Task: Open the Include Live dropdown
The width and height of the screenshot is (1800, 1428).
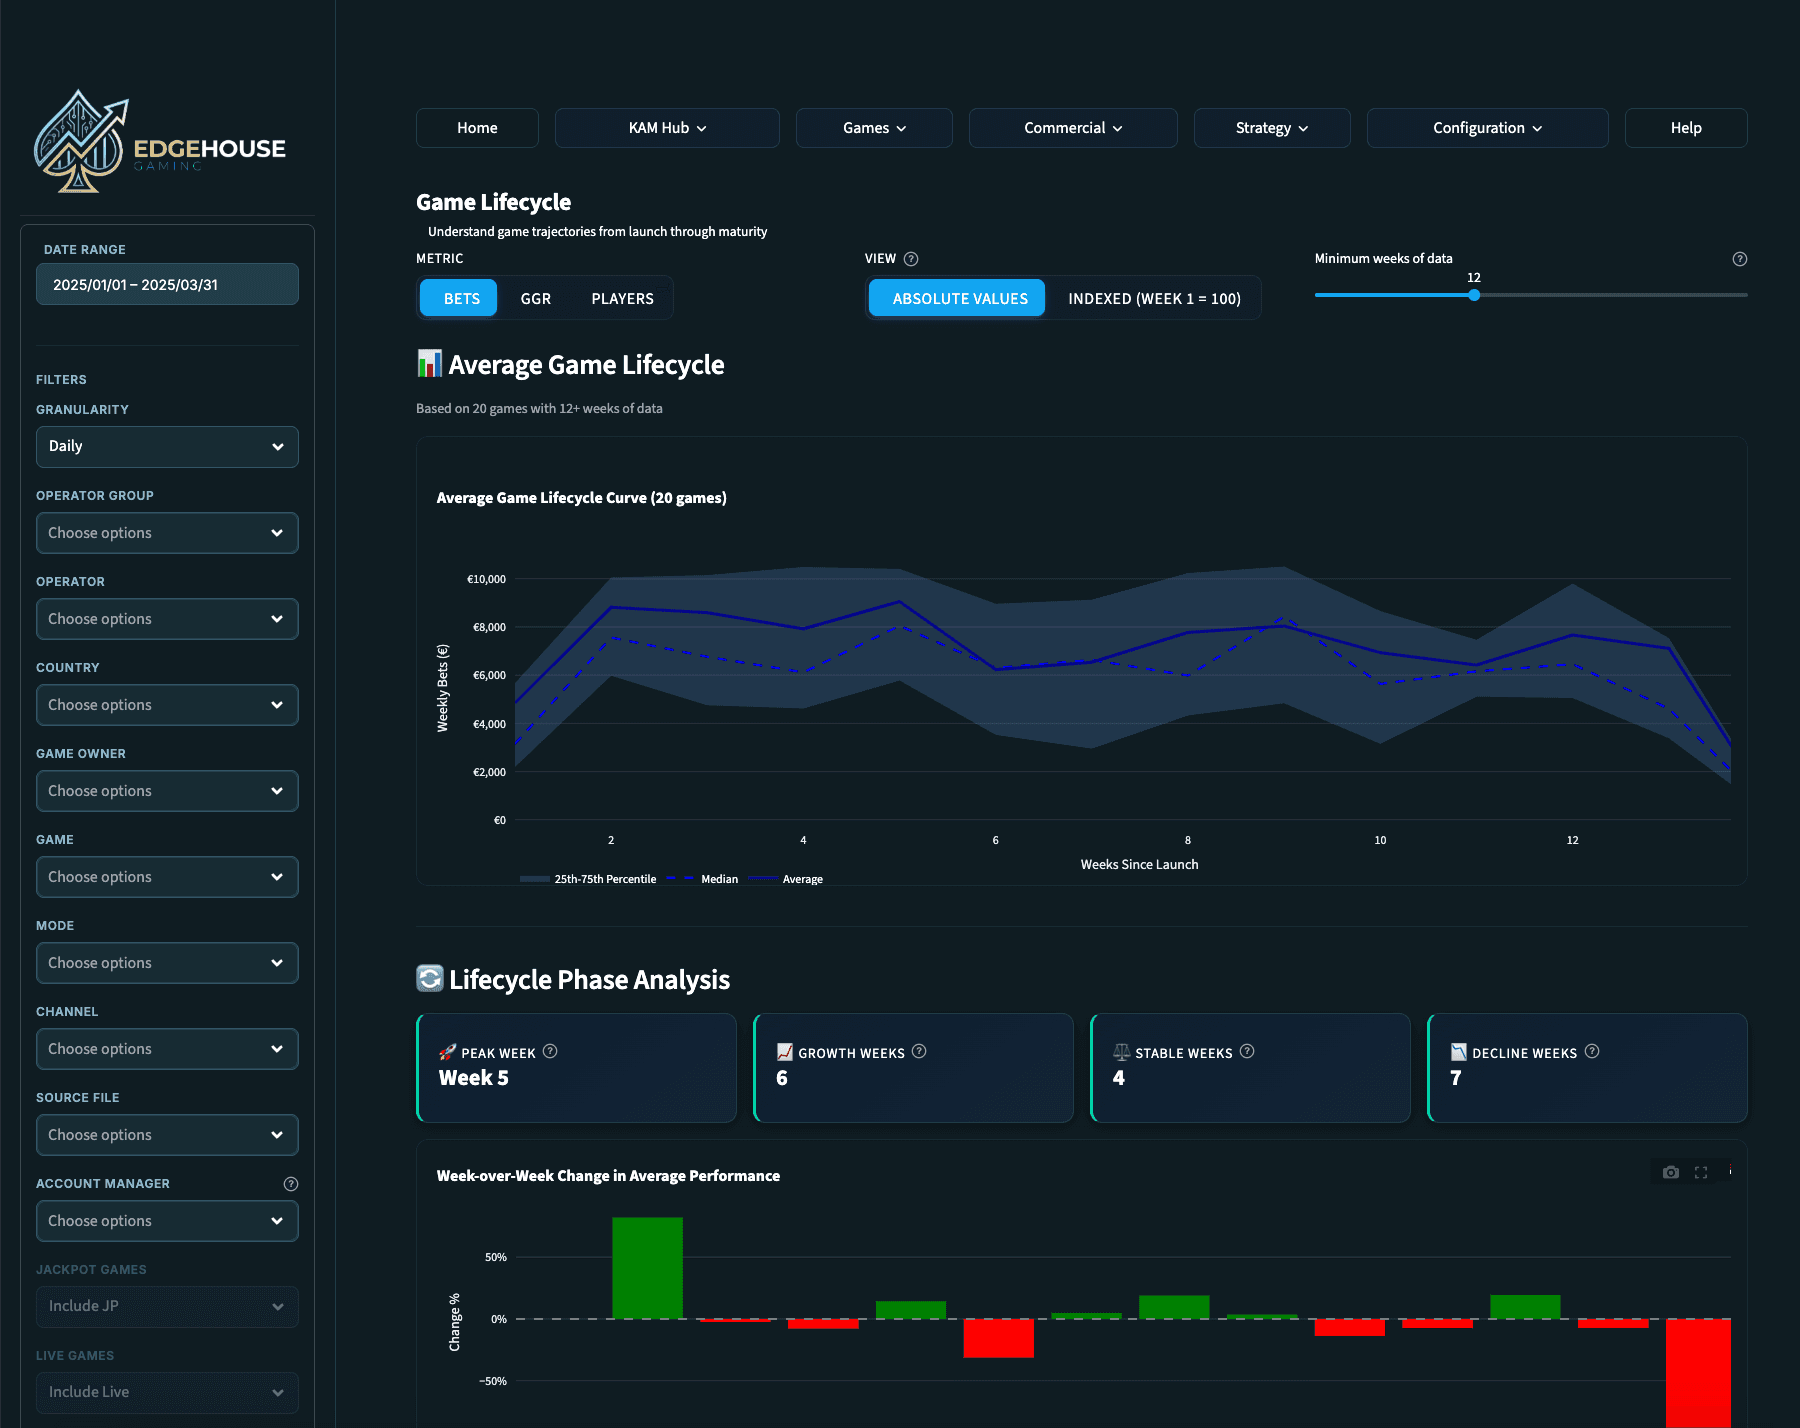Action: click(167, 1393)
